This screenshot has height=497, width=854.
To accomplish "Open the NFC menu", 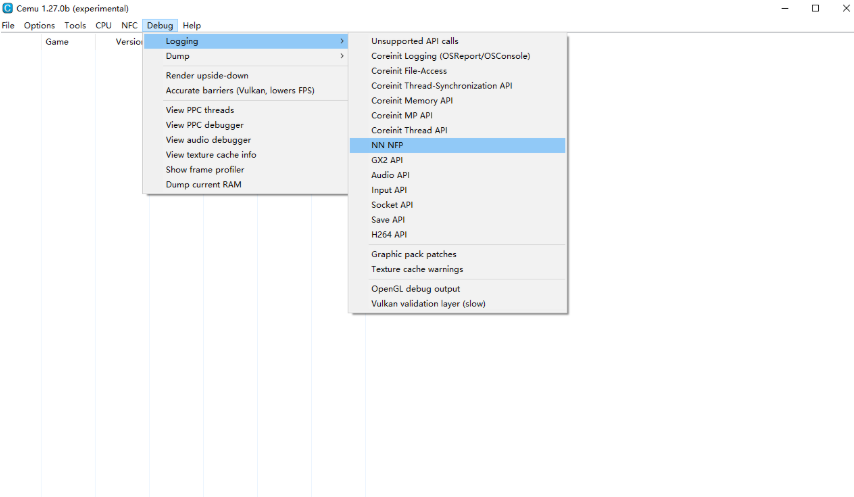I will pyautogui.click(x=129, y=25).
